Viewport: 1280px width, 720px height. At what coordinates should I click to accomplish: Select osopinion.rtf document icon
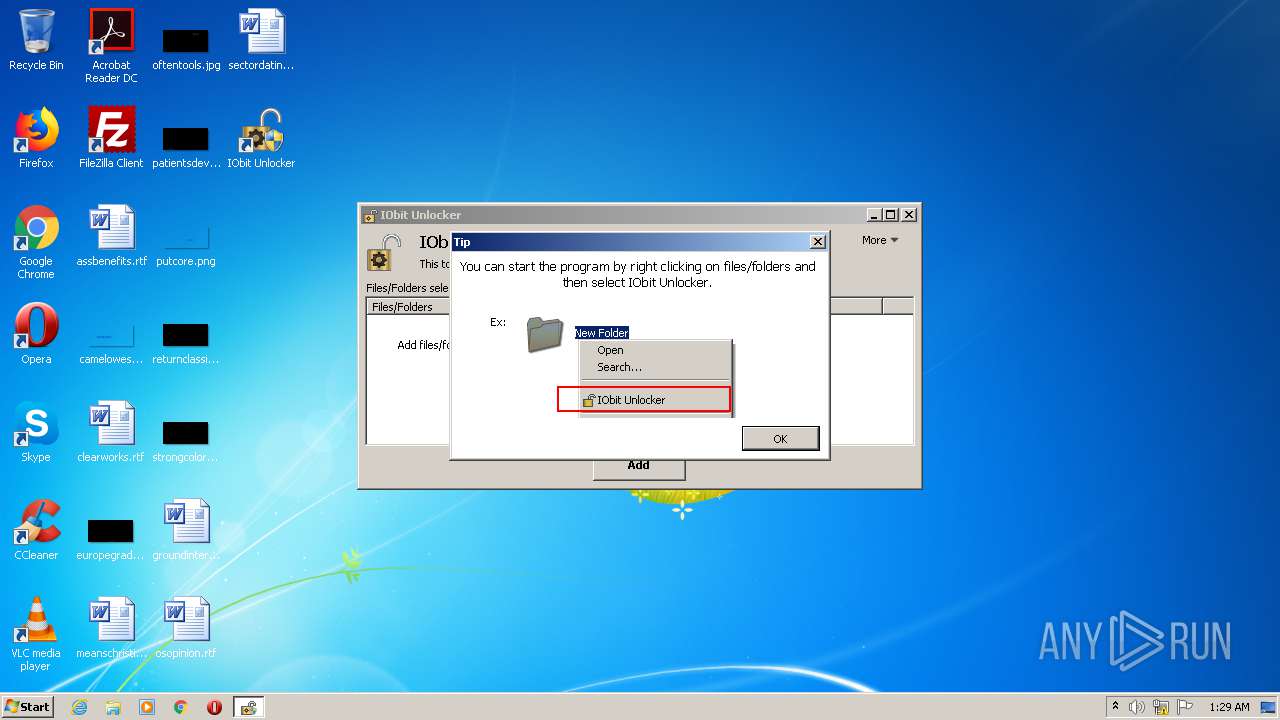tap(186, 628)
